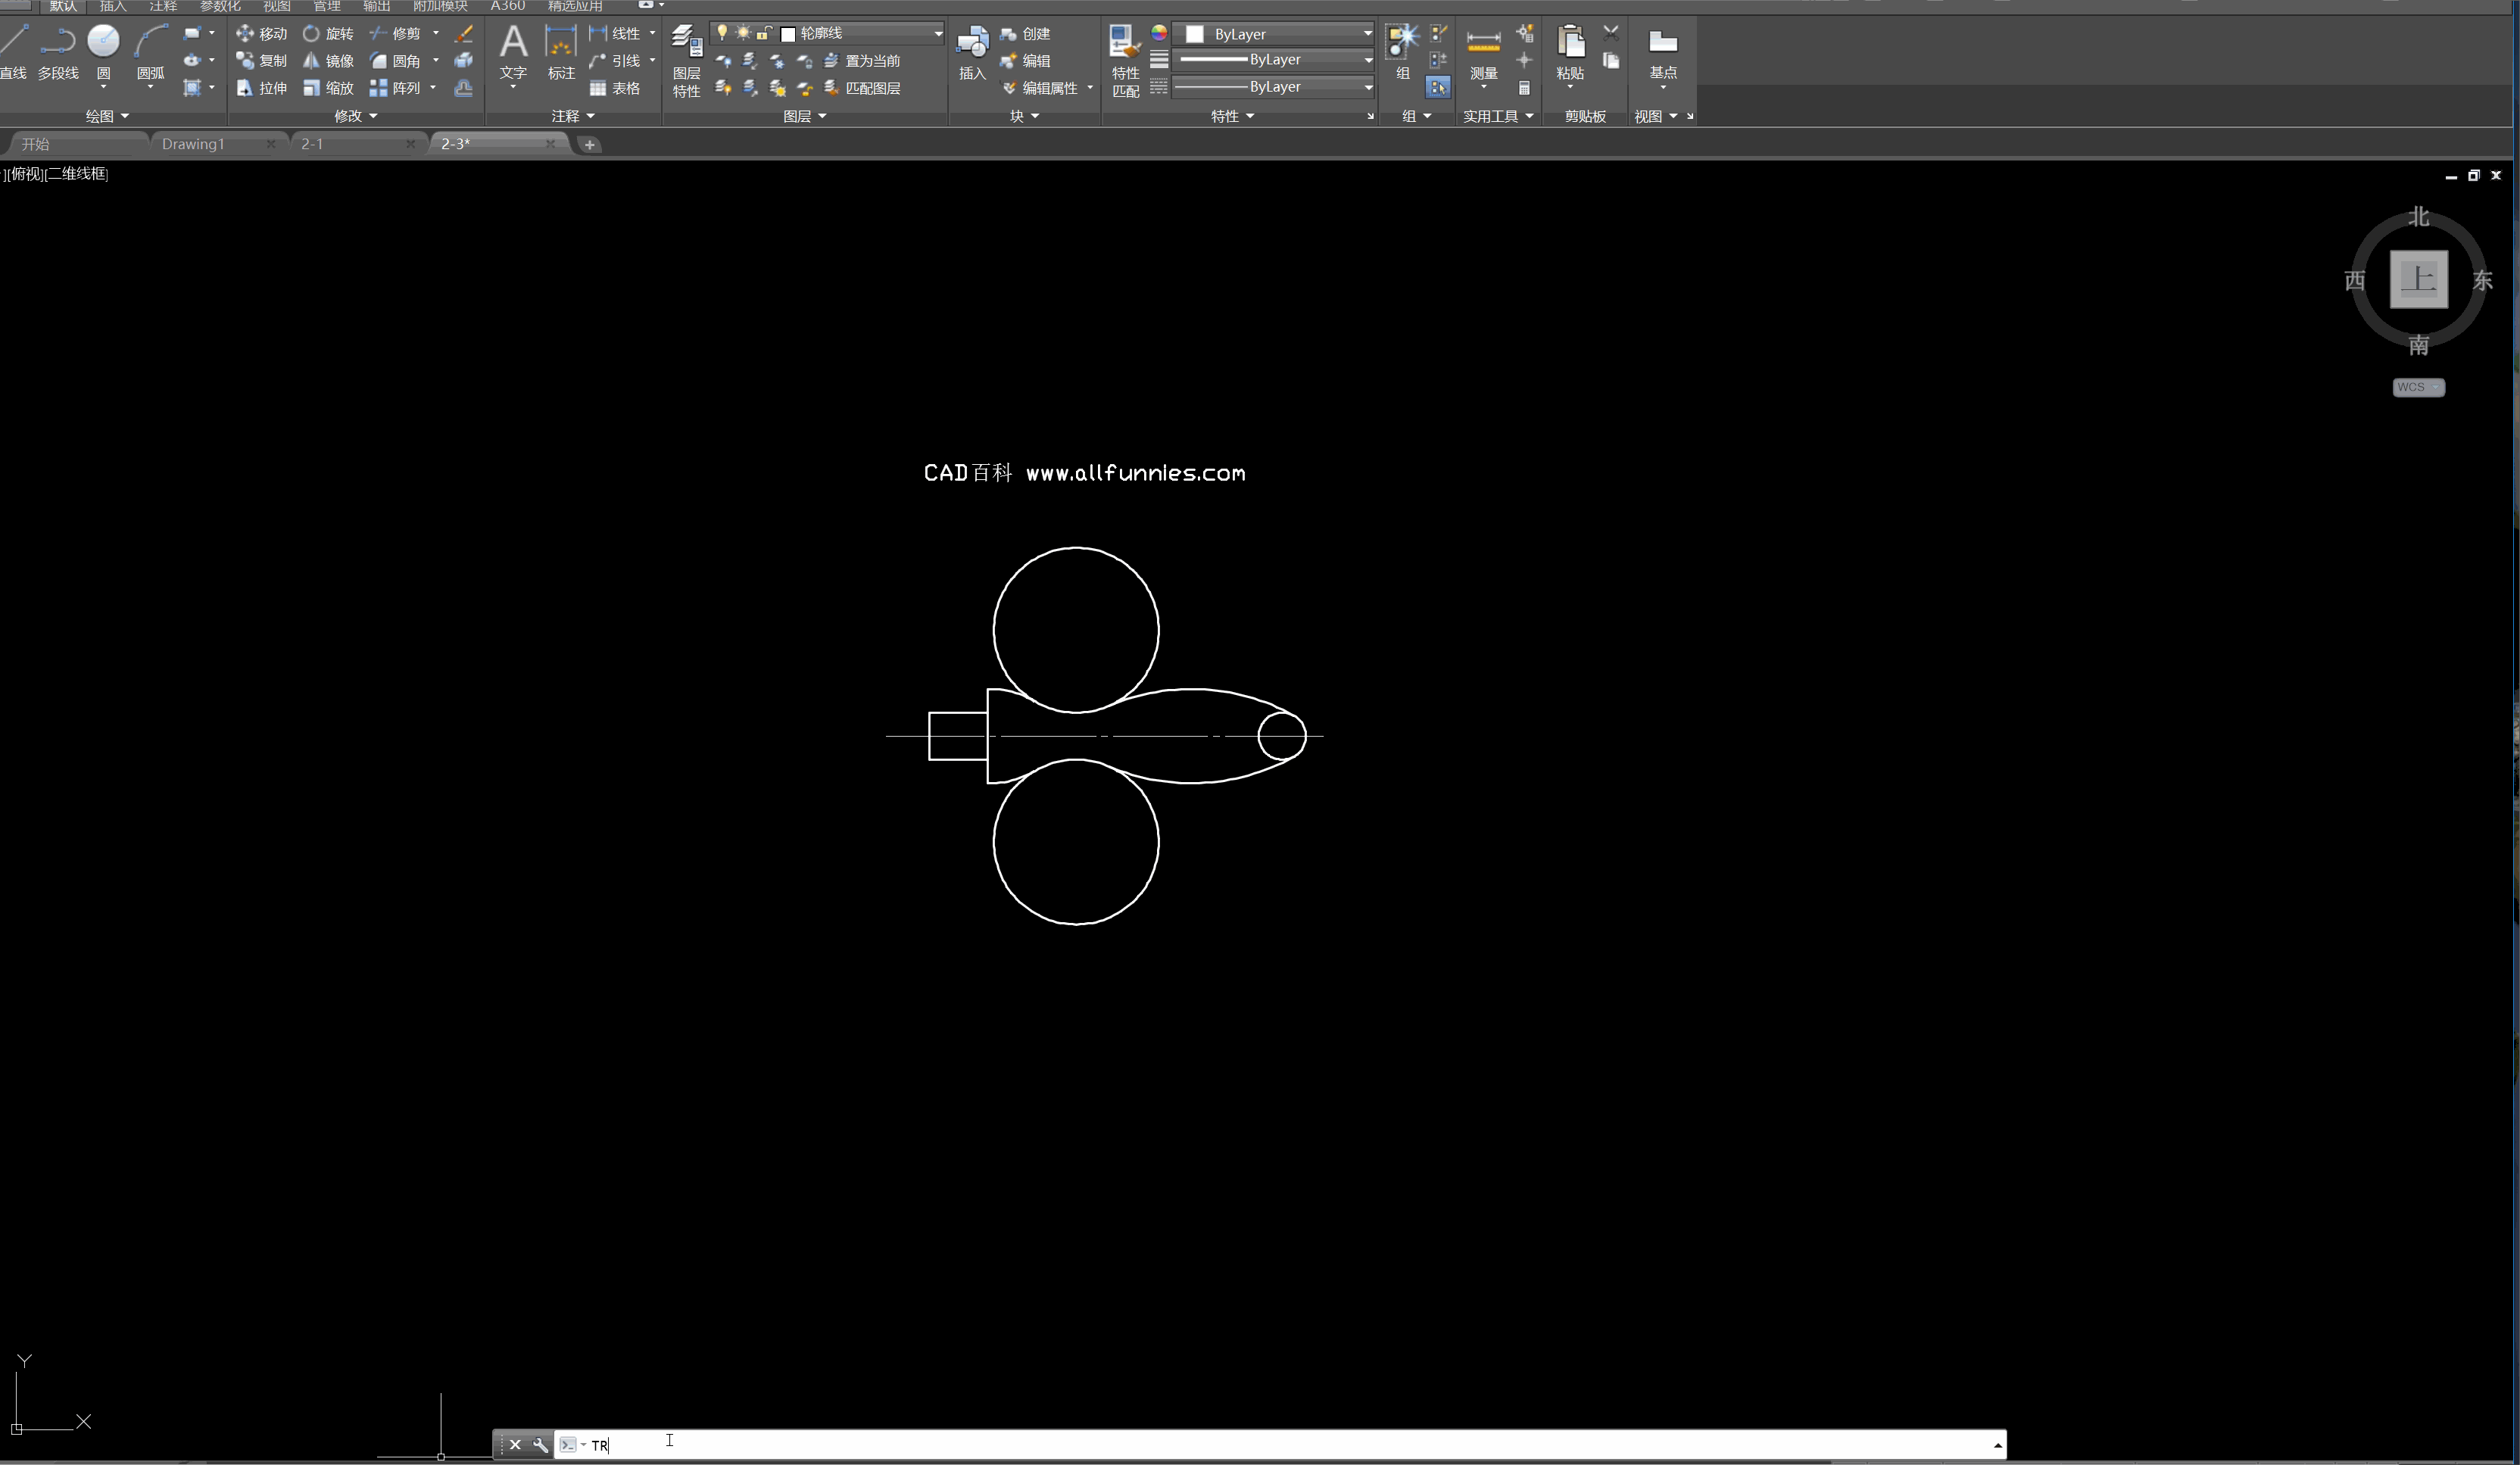Toggle layer on/off lightbulb for 轮廓线 layer
The height and width of the screenshot is (1465, 2520).
point(722,33)
